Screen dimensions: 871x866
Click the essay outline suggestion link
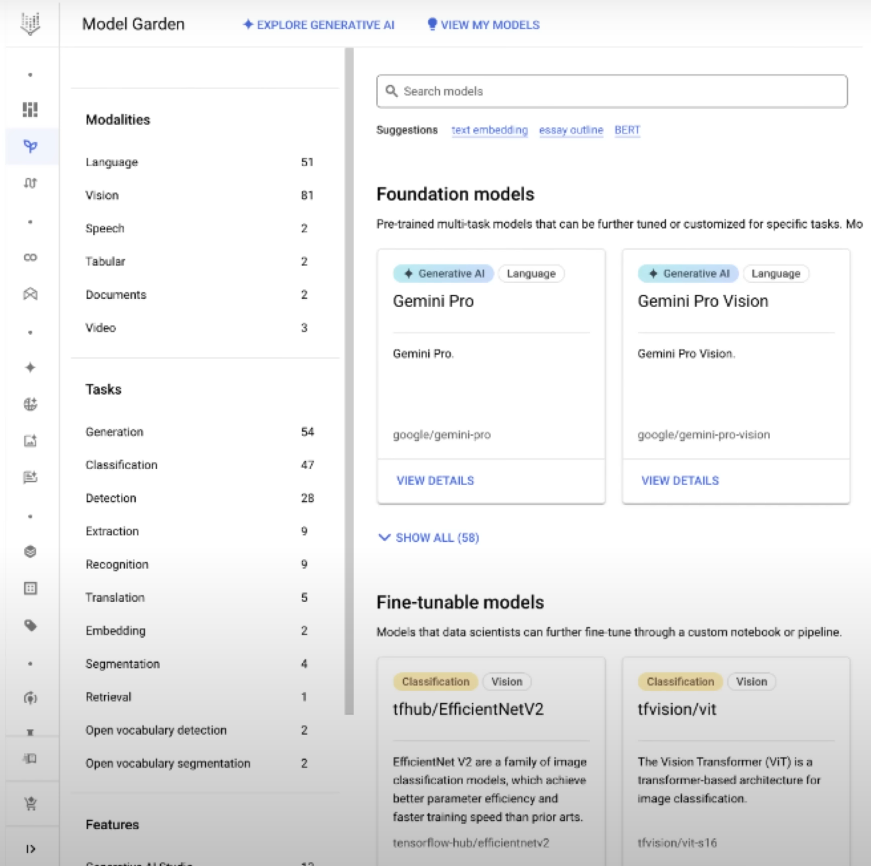(x=571, y=130)
